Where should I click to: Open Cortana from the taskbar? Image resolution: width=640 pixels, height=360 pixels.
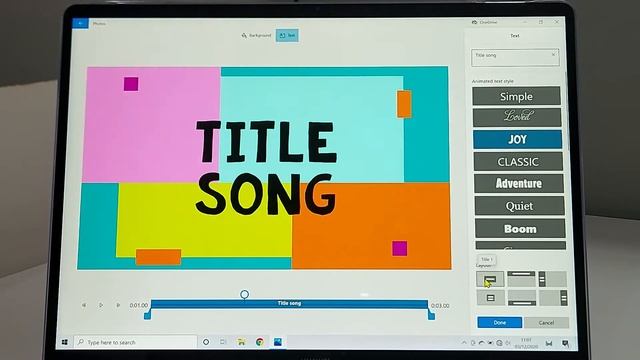[206, 342]
